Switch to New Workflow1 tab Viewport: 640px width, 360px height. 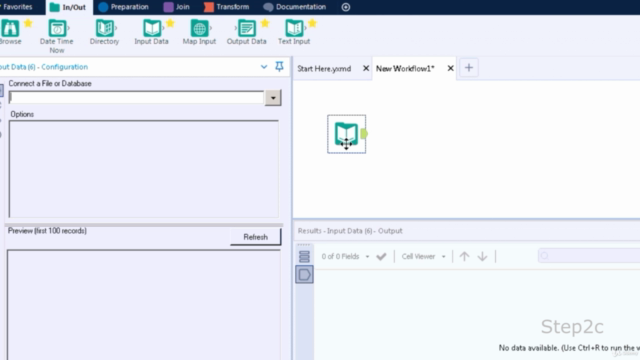[405, 69]
